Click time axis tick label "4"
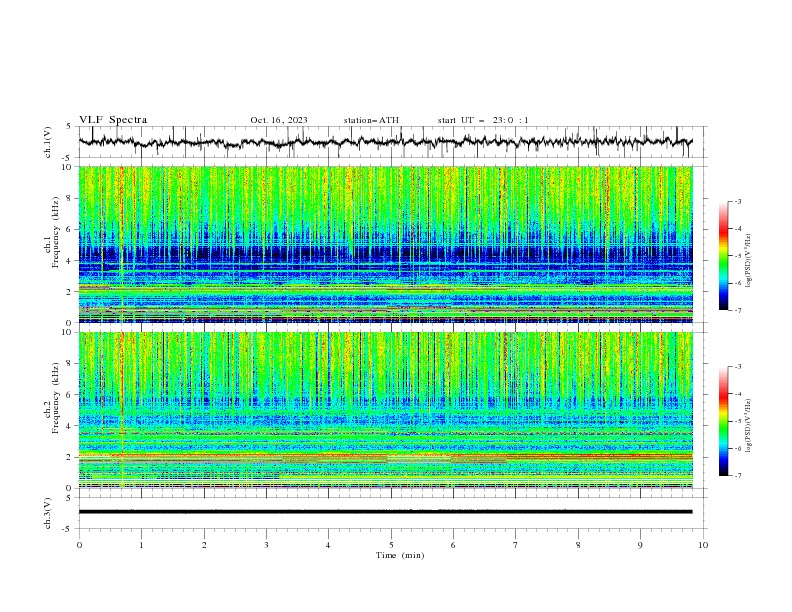The width and height of the screenshot is (792, 612). 328,545
